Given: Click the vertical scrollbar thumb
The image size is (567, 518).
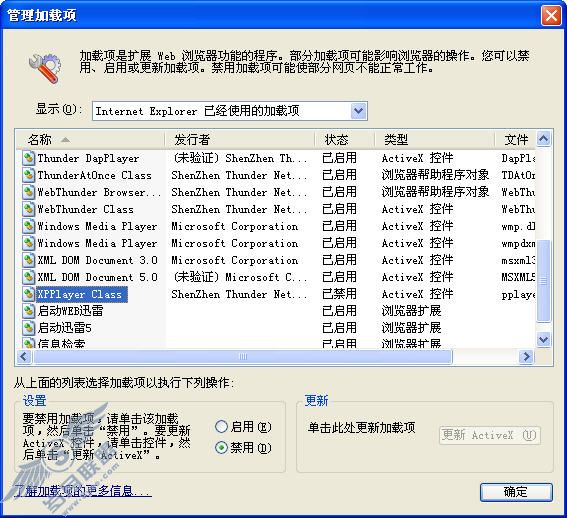Looking at the screenshot, I should pos(543,280).
